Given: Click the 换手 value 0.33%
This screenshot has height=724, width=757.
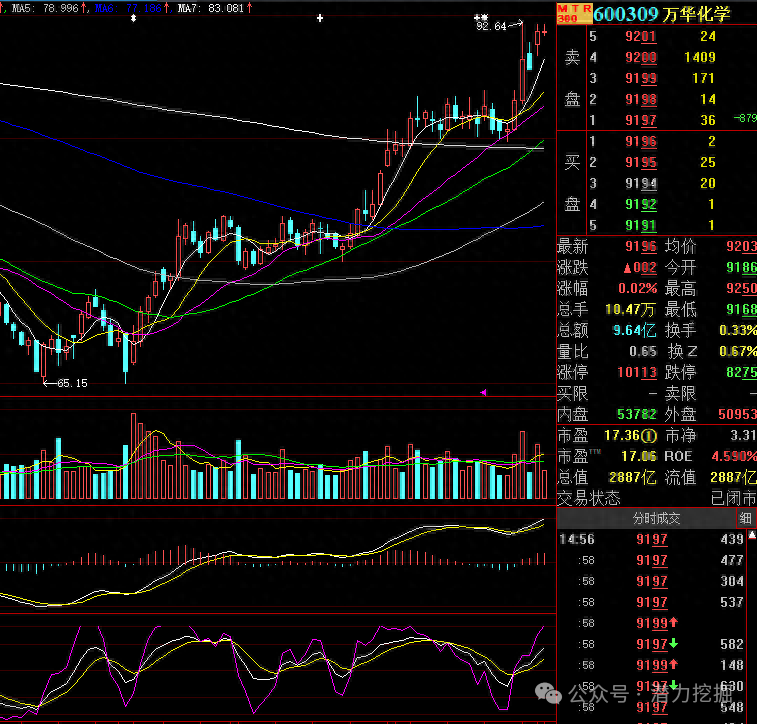Looking at the screenshot, I should point(738,330).
